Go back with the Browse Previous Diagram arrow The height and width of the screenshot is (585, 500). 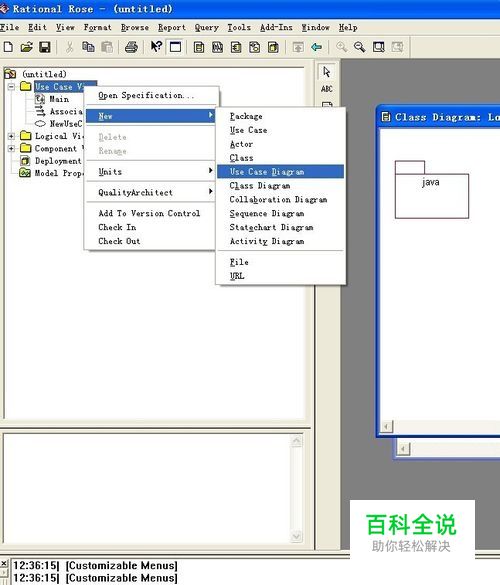pyautogui.click(x=316, y=47)
